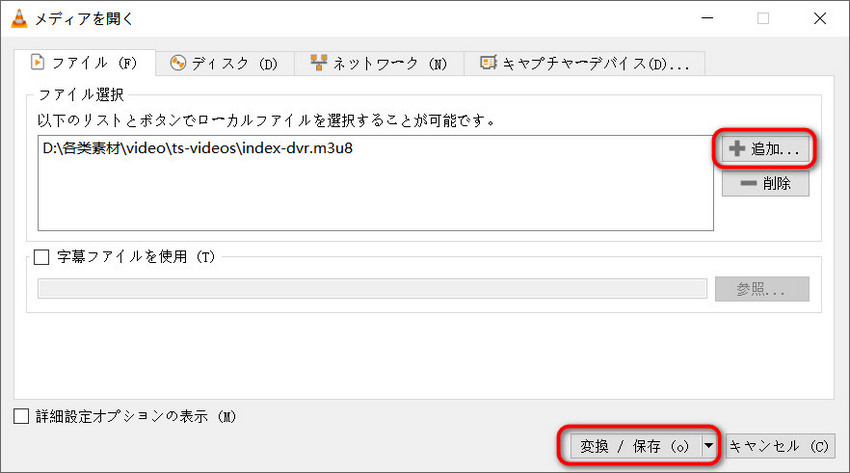Click the 追加... button to add a file
The height and width of the screenshot is (473, 850).
(765, 148)
